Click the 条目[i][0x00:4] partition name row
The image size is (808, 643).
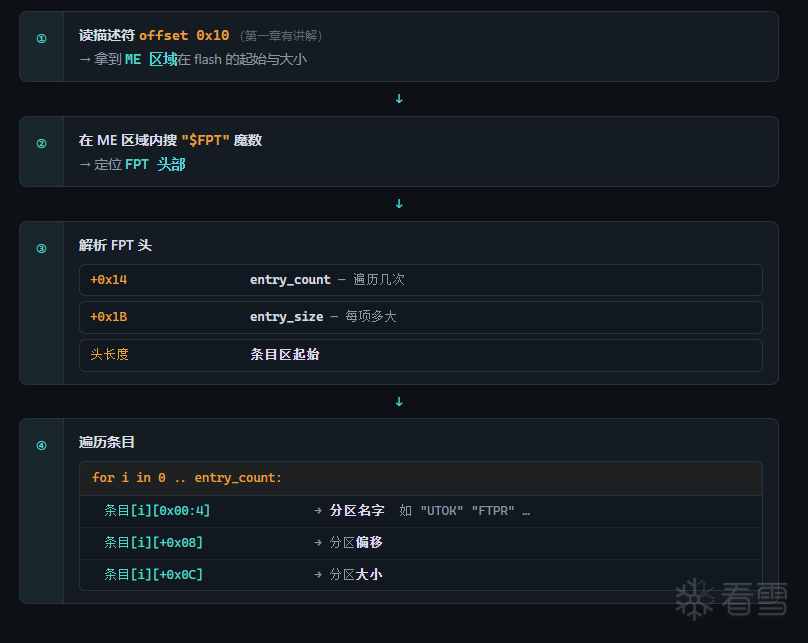[x=420, y=511]
